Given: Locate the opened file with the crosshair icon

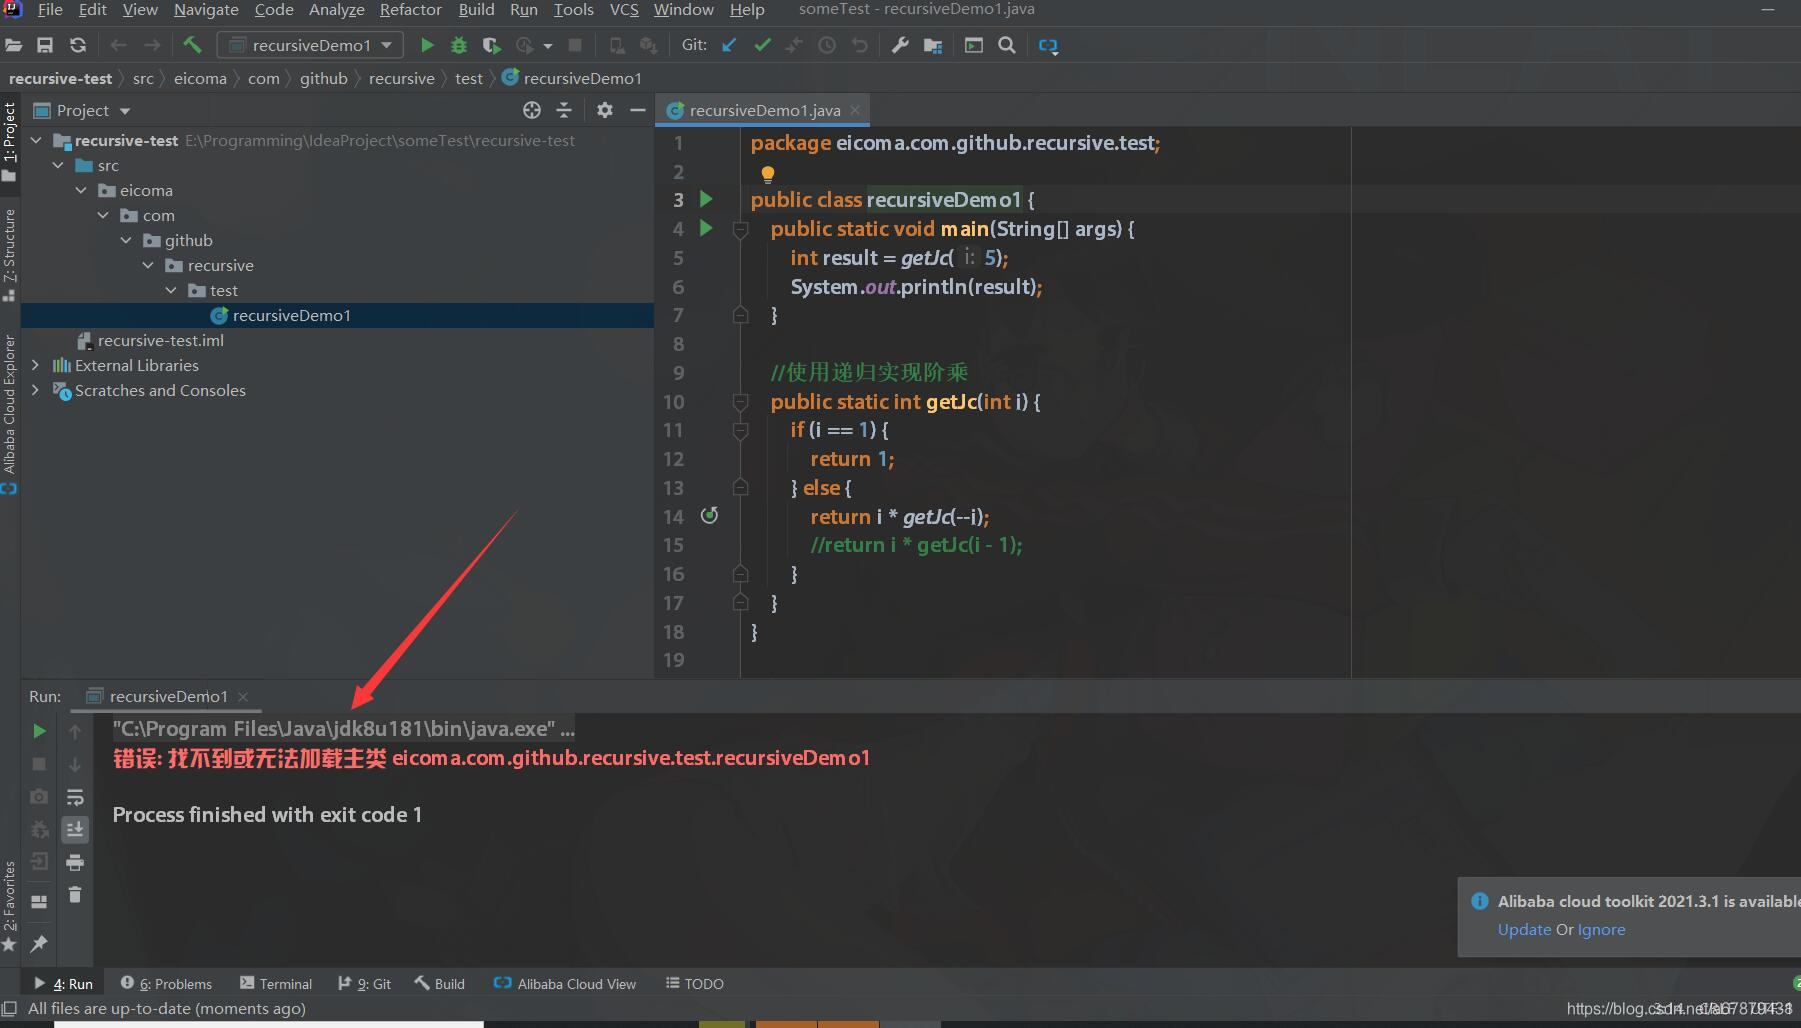Looking at the screenshot, I should [532, 110].
